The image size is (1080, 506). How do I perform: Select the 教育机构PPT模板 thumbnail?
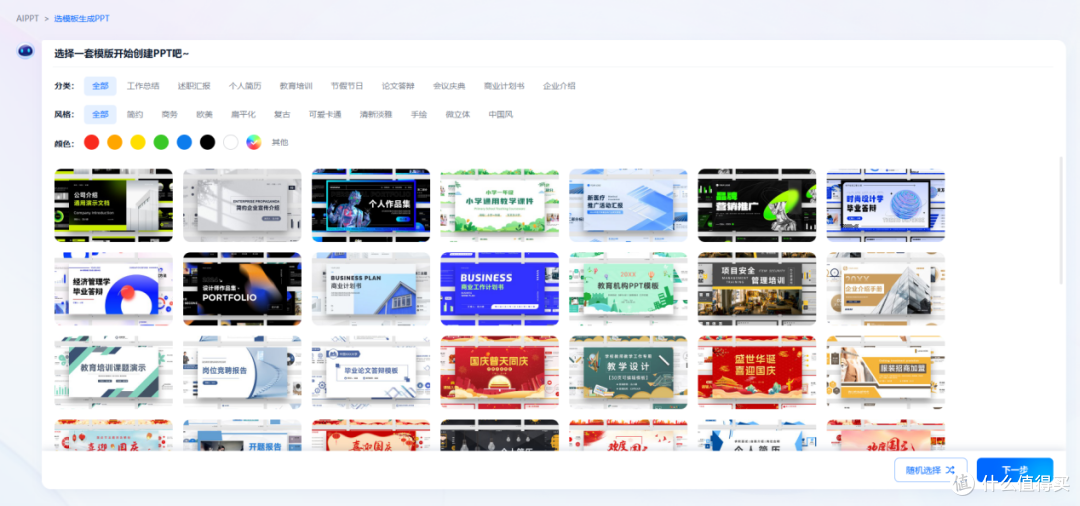628,288
